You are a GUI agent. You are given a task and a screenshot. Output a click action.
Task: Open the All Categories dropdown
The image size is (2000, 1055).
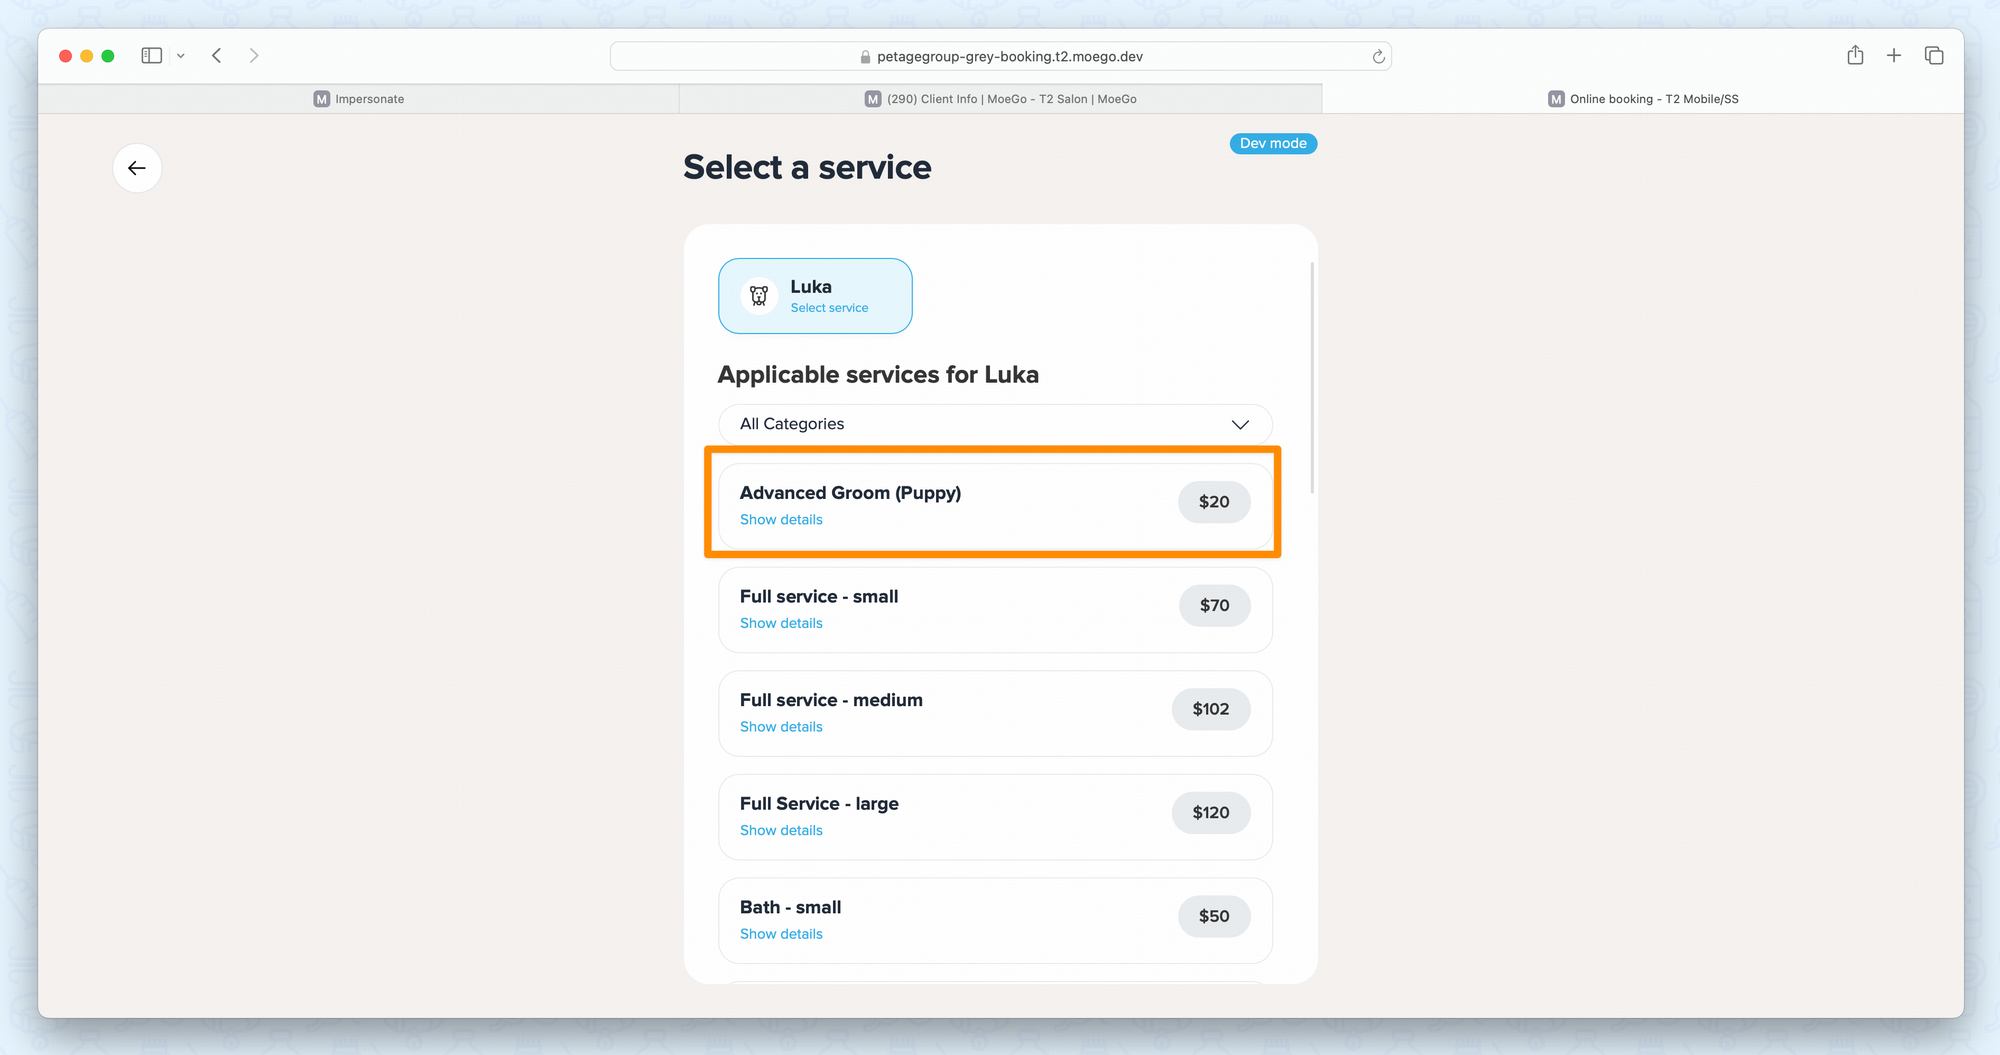pyautogui.click(x=995, y=424)
